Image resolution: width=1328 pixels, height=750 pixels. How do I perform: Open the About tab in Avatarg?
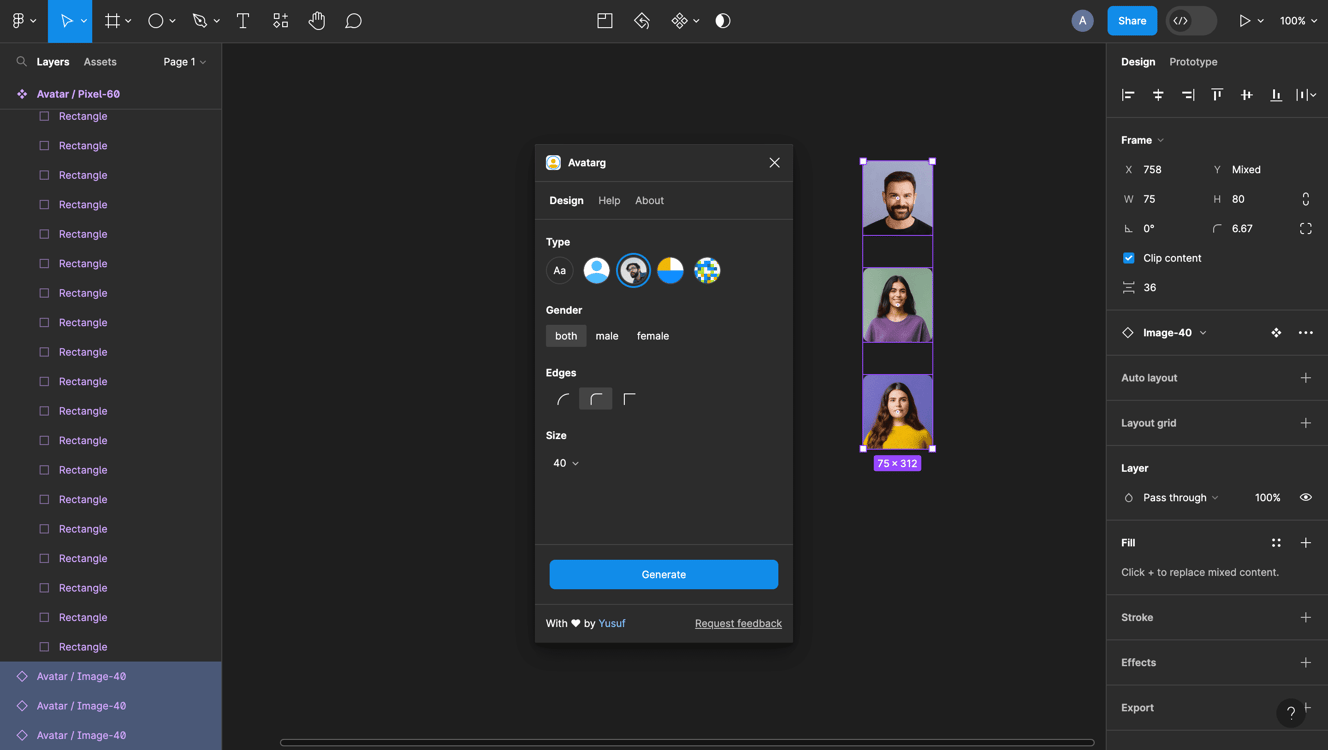coord(649,200)
